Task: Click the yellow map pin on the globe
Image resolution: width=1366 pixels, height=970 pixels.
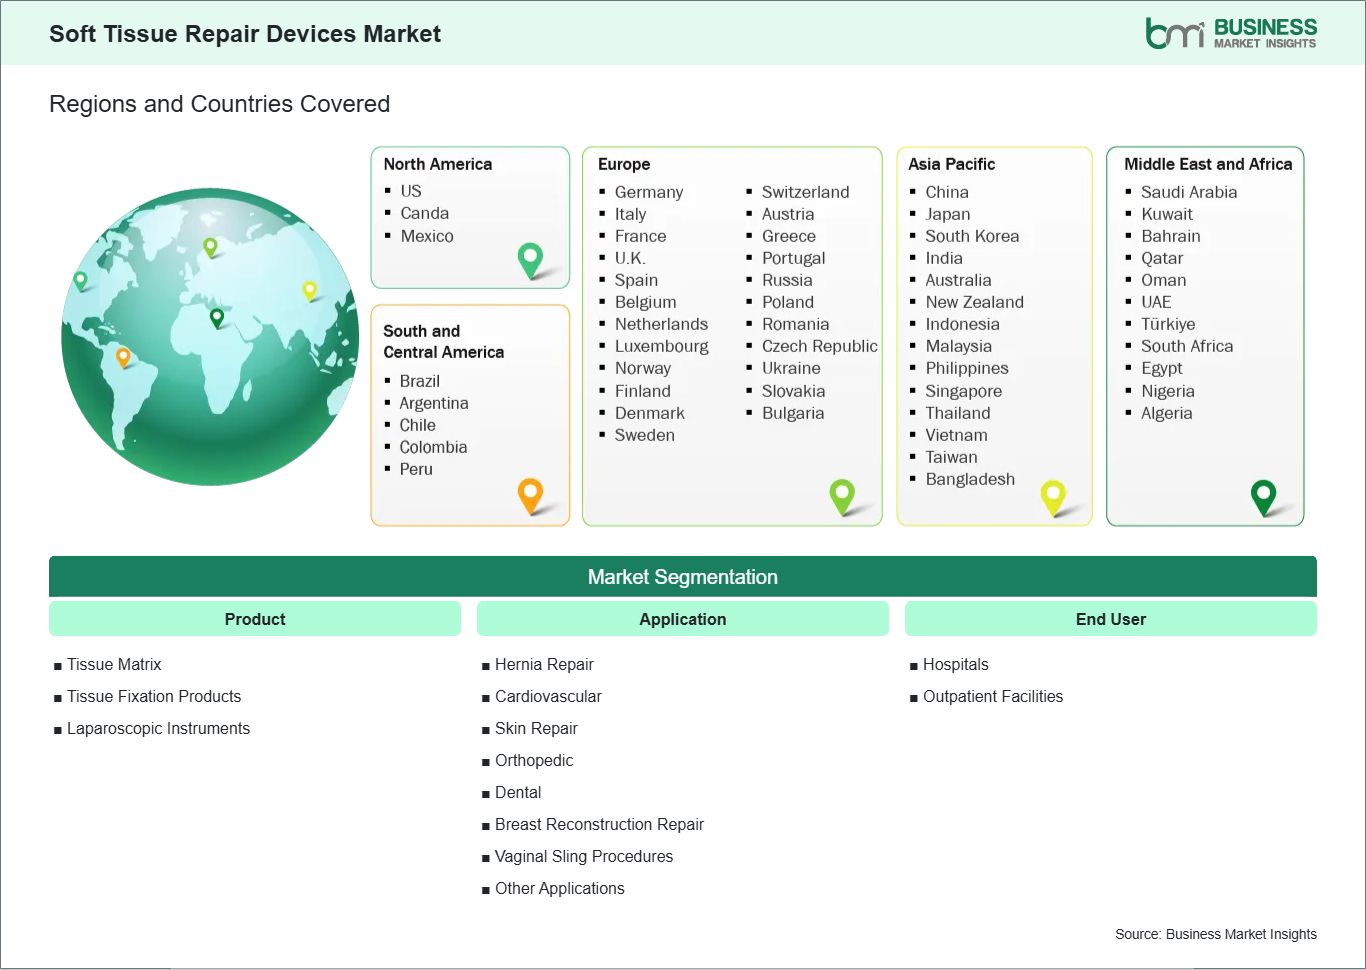Action: (310, 290)
